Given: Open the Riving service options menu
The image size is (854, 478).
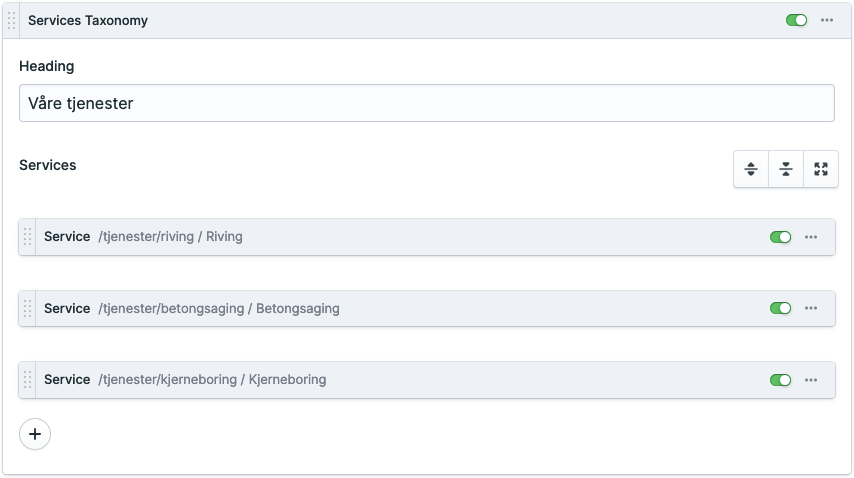Looking at the screenshot, I should (x=811, y=237).
